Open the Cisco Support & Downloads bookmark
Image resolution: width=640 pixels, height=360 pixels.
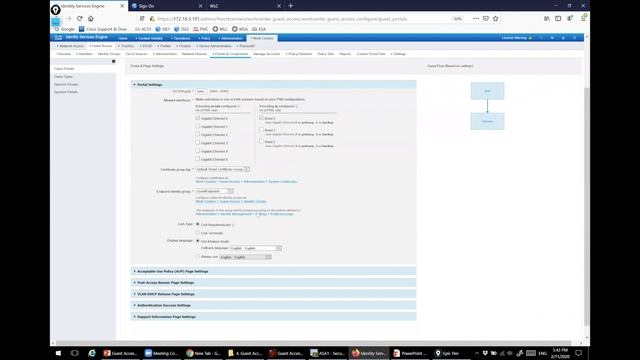104,29
